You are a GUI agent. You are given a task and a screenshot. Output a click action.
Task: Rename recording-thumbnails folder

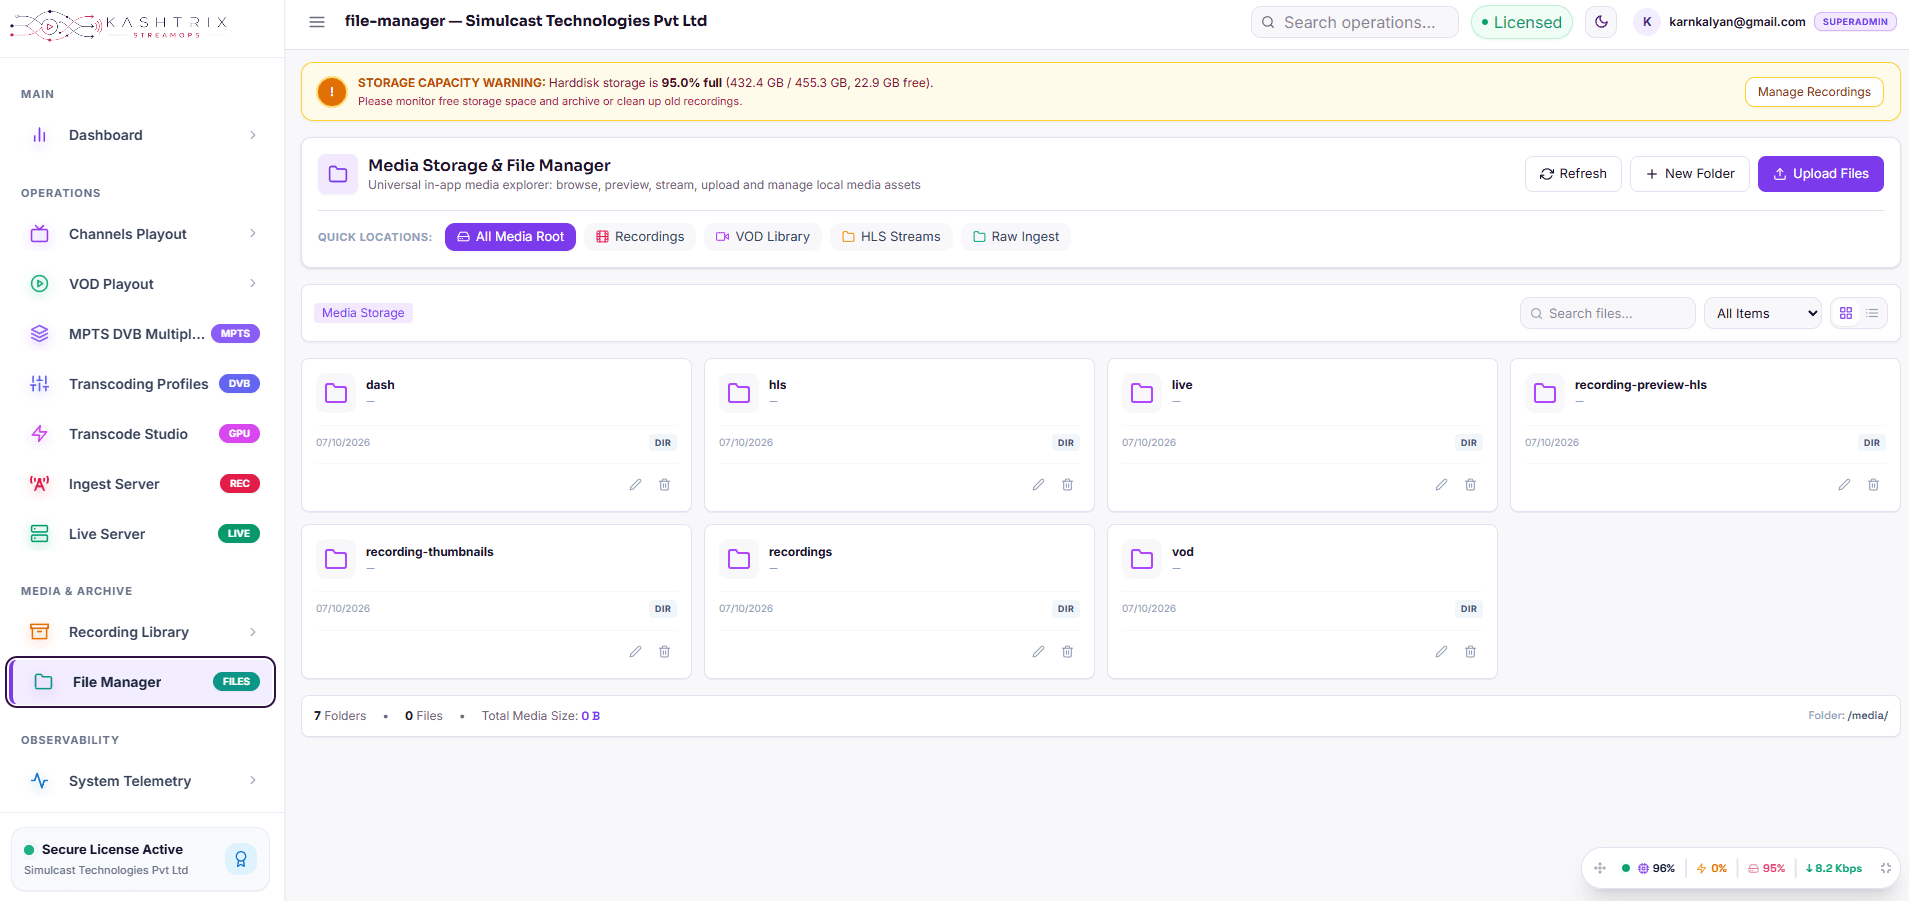click(635, 652)
